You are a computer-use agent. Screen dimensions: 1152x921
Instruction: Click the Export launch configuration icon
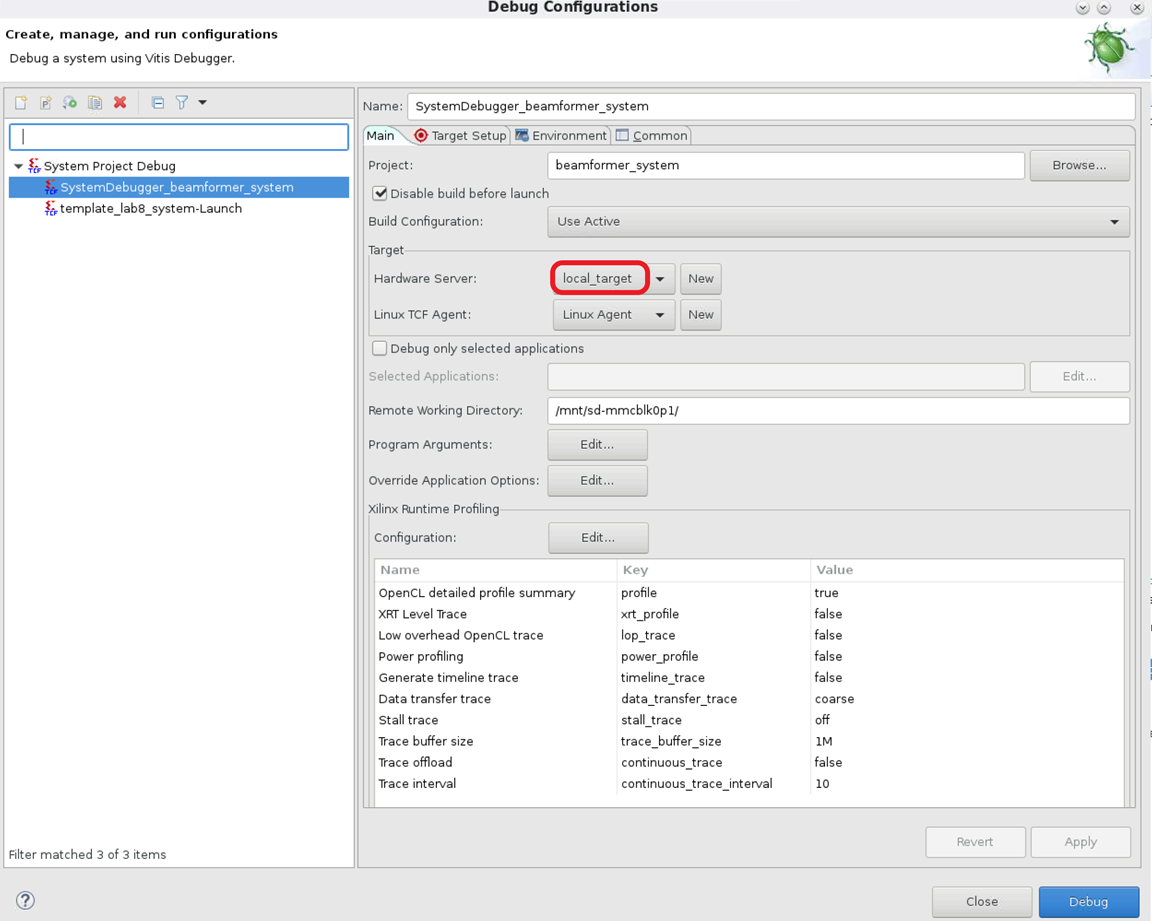point(70,103)
